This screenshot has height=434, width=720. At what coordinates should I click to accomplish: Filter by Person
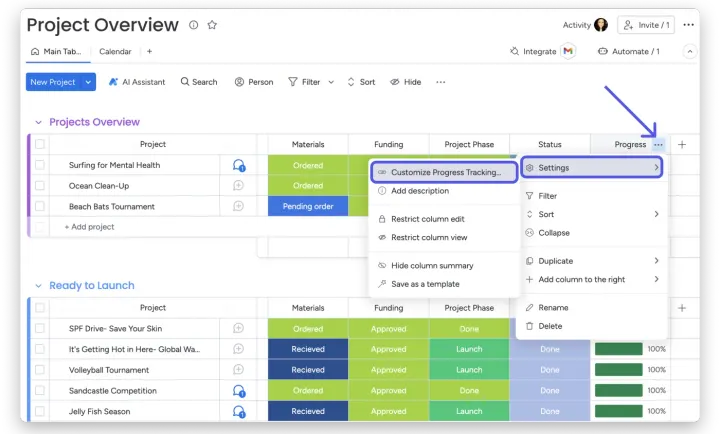click(x=254, y=82)
